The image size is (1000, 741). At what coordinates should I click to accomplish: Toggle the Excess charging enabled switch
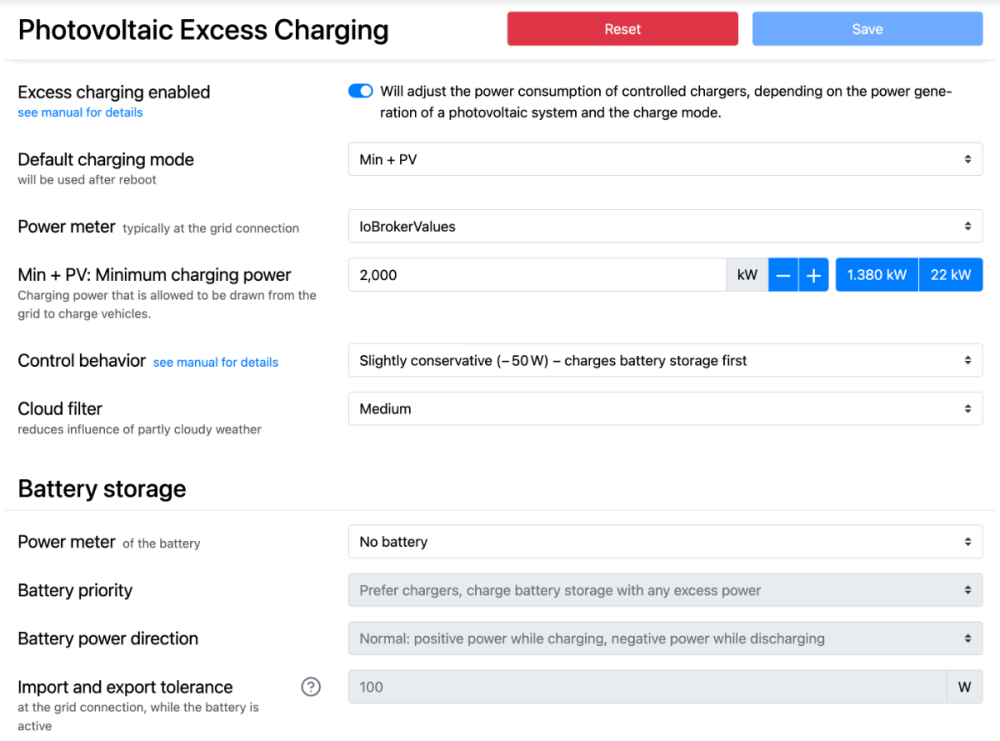click(x=360, y=92)
